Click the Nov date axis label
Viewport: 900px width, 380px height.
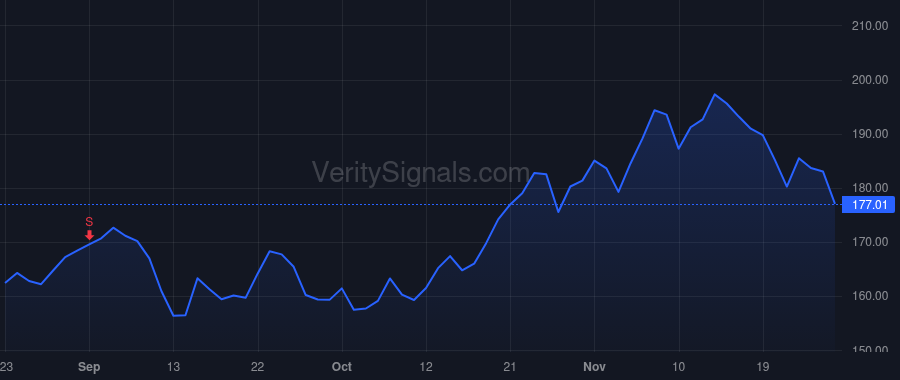[x=595, y=367]
